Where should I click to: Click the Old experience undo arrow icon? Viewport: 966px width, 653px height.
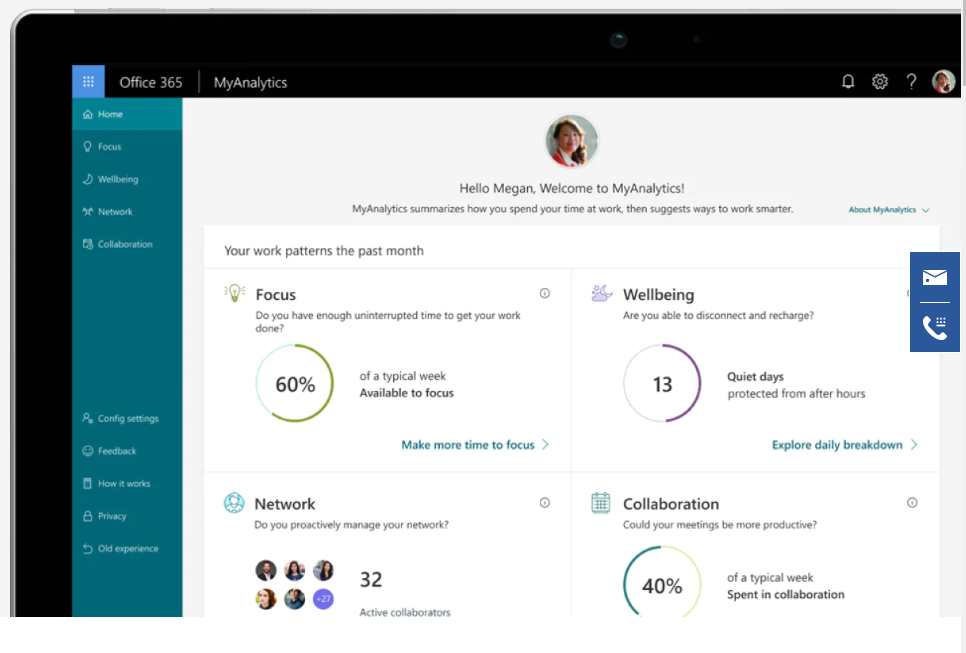click(x=87, y=549)
